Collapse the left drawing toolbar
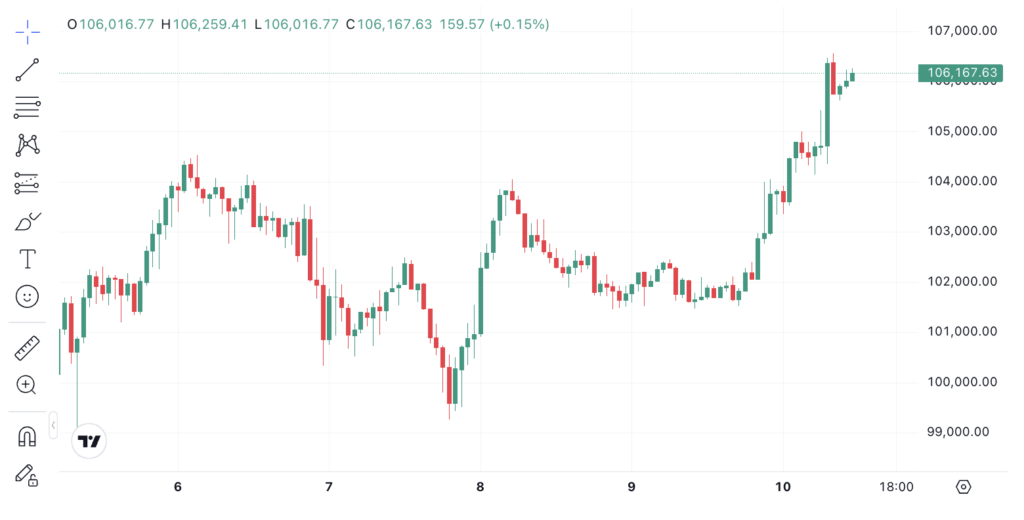 pos(53,426)
